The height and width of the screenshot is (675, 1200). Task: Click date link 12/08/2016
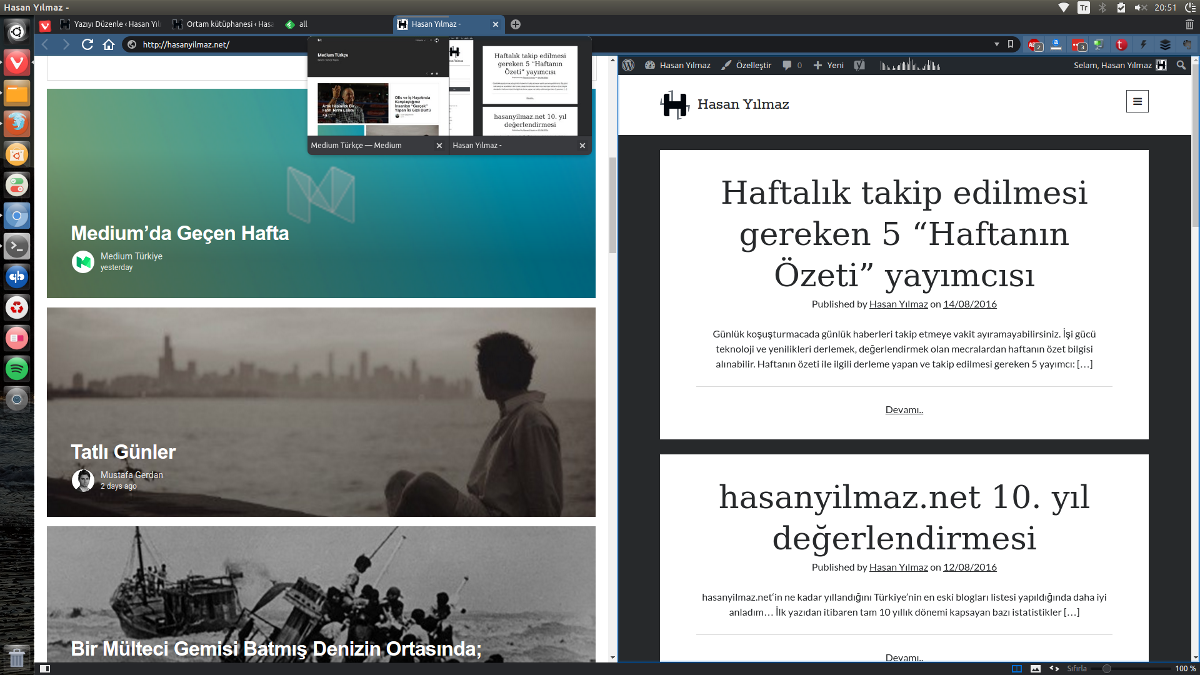tap(970, 567)
